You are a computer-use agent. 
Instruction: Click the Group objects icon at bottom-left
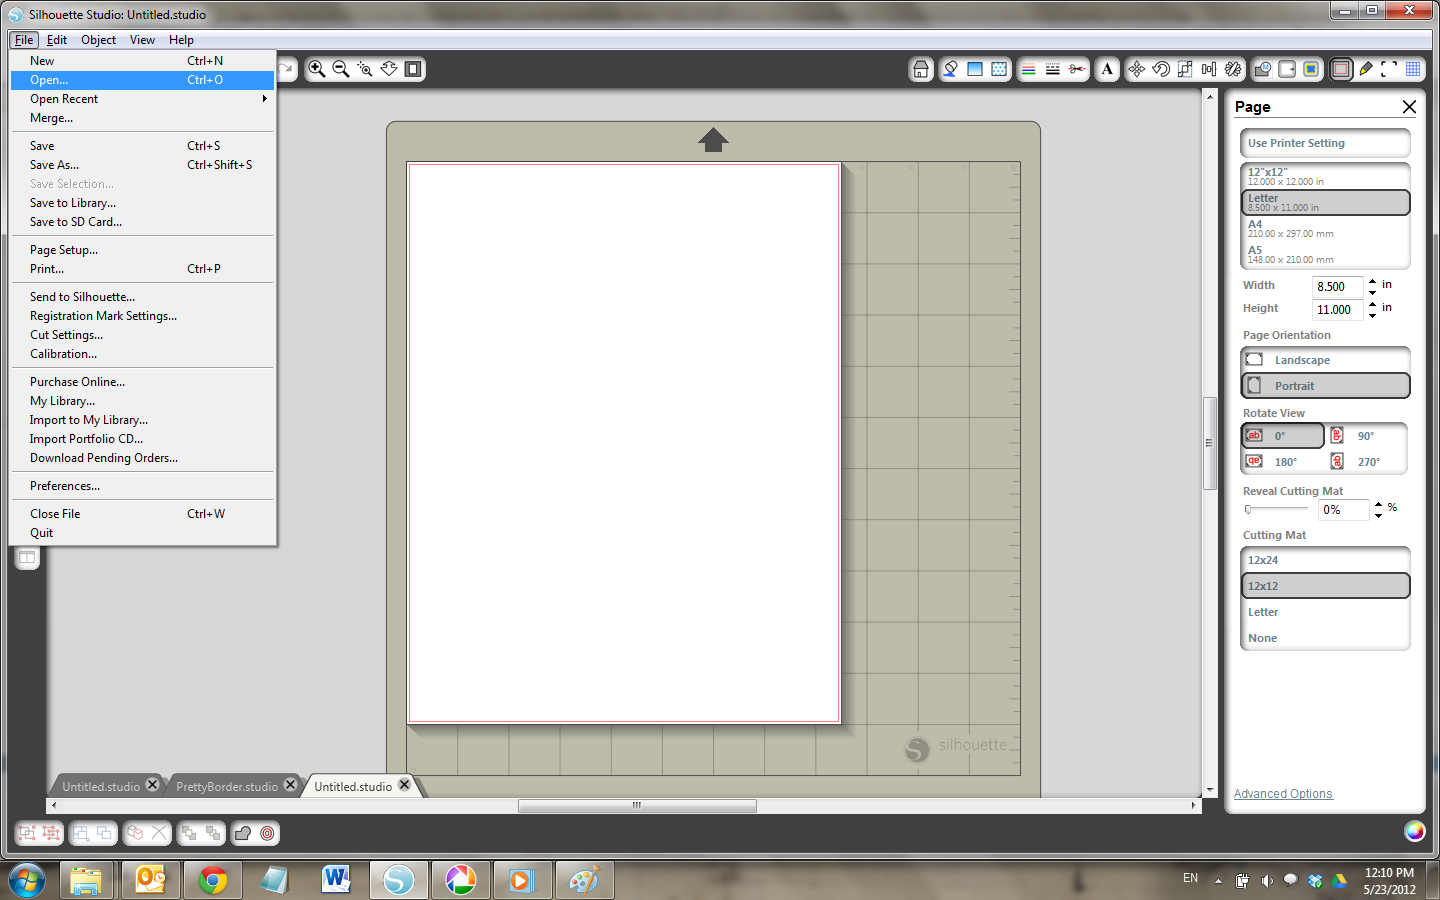(27, 833)
